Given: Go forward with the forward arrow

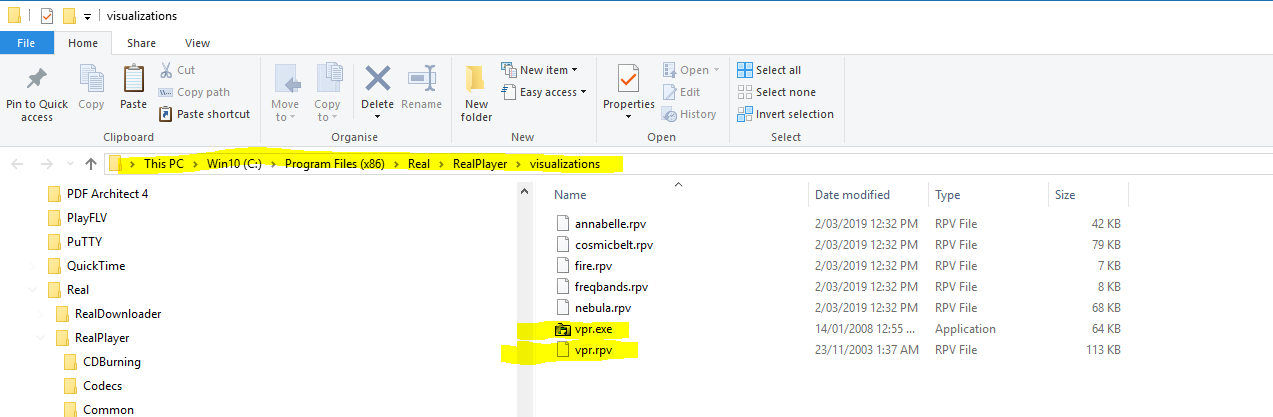Looking at the screenshot, I should (47, 164).
